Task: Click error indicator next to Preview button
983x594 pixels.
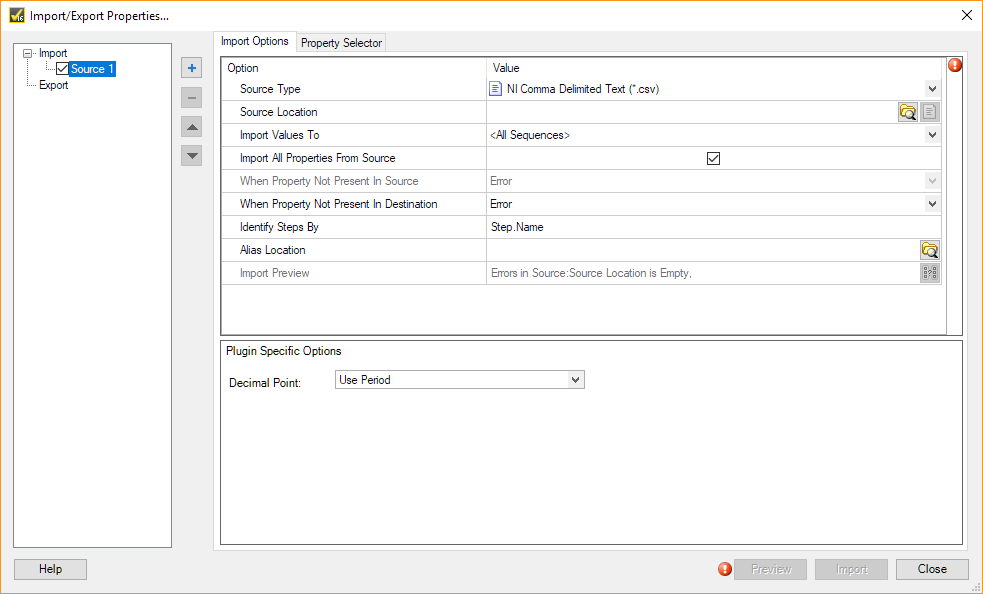Action: [x=725, y=569]
